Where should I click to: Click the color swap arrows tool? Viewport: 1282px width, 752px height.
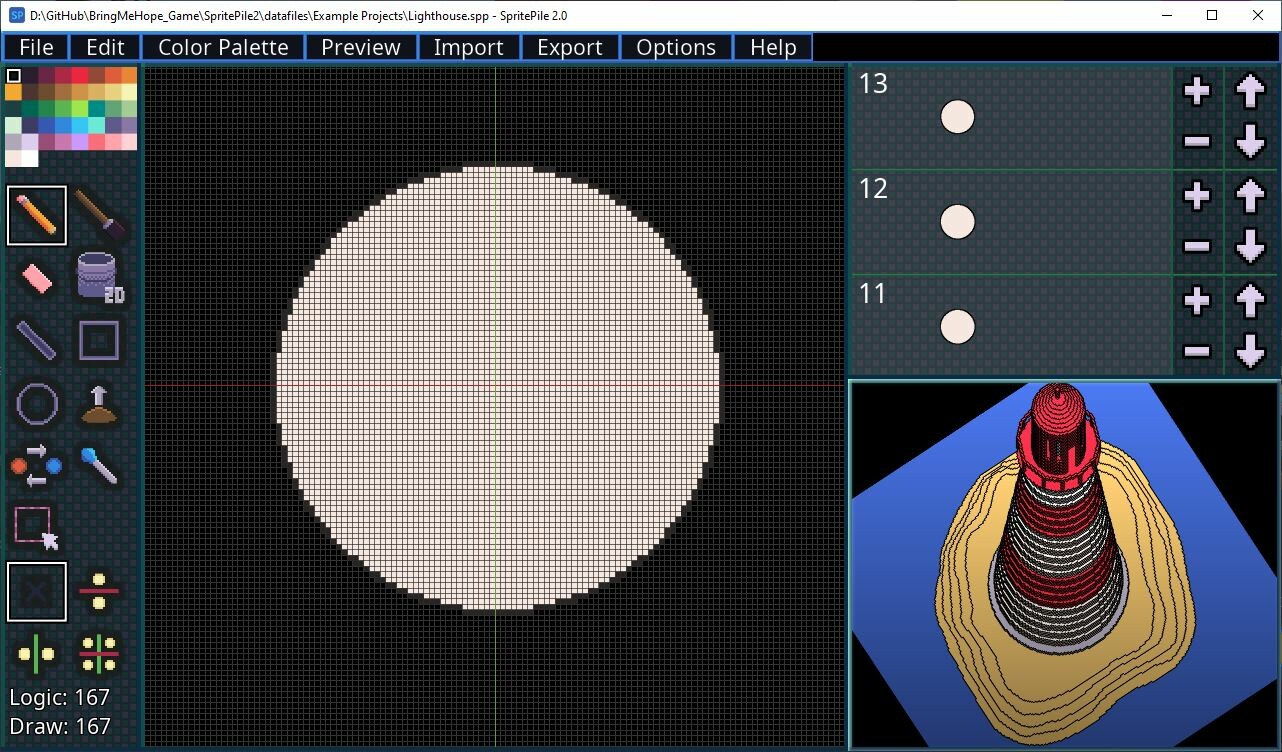click(37, 466)
